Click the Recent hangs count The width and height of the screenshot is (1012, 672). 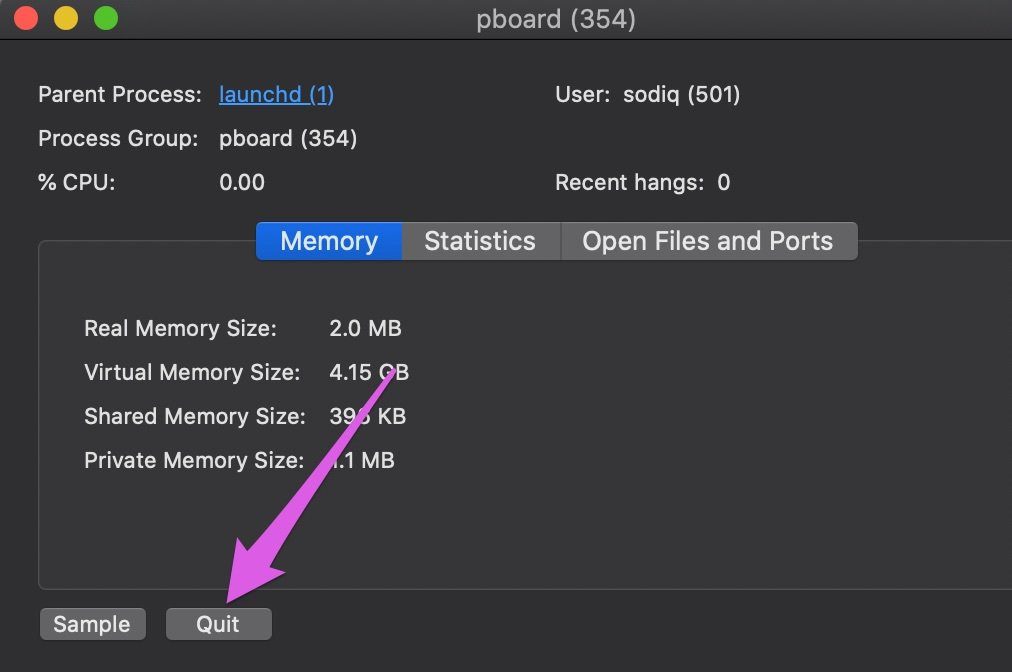pyautogui.click(x=725, y=182)
